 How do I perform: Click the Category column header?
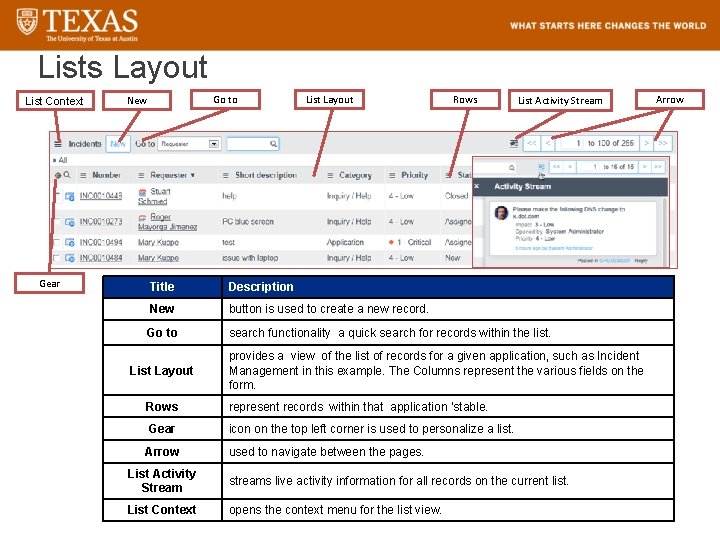tap(355, 175)
